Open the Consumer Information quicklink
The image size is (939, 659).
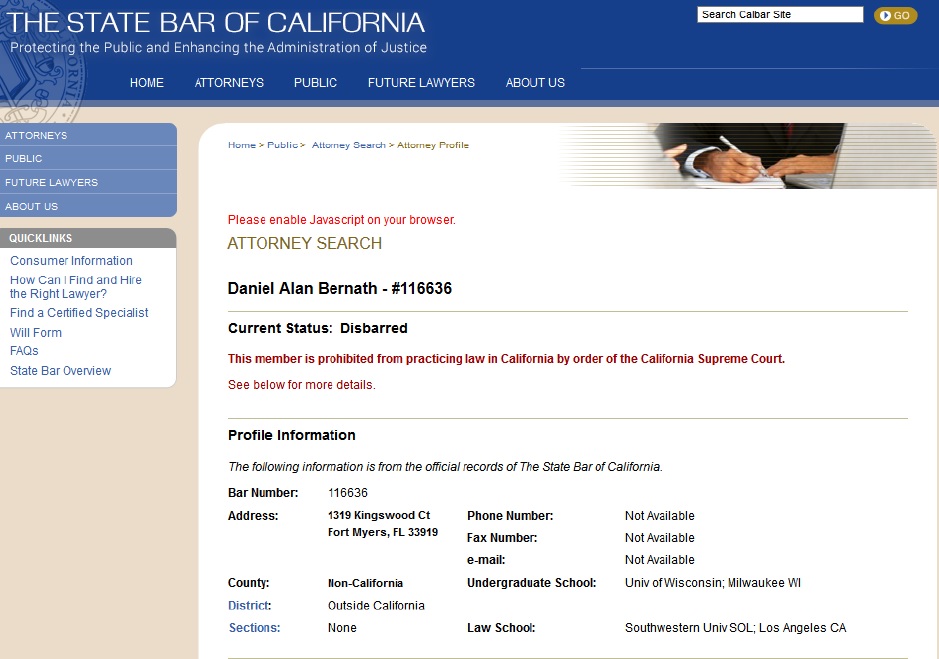click(71, 261)
